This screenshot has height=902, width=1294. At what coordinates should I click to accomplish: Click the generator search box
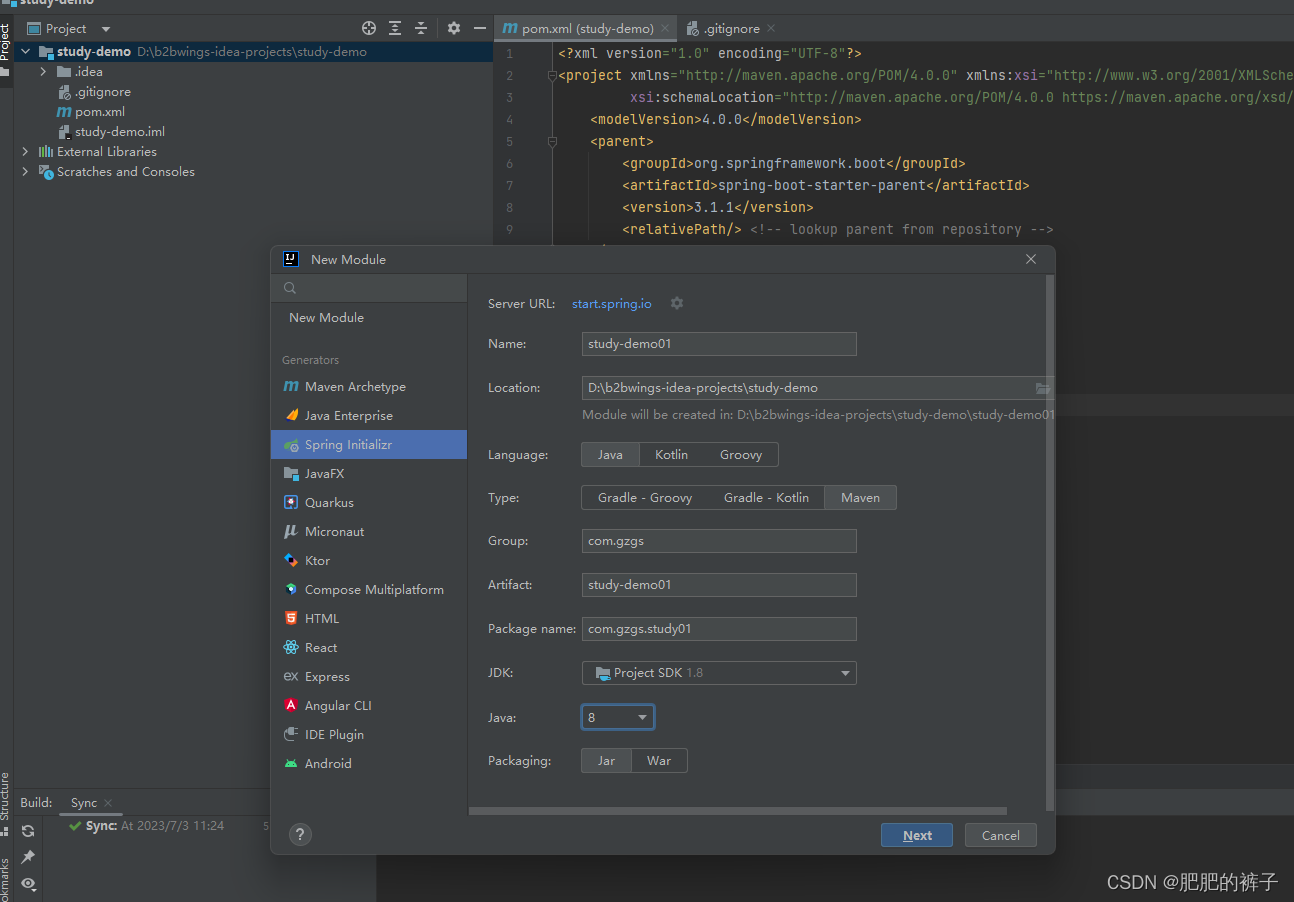pyautogui.click(x=368, y=288)
